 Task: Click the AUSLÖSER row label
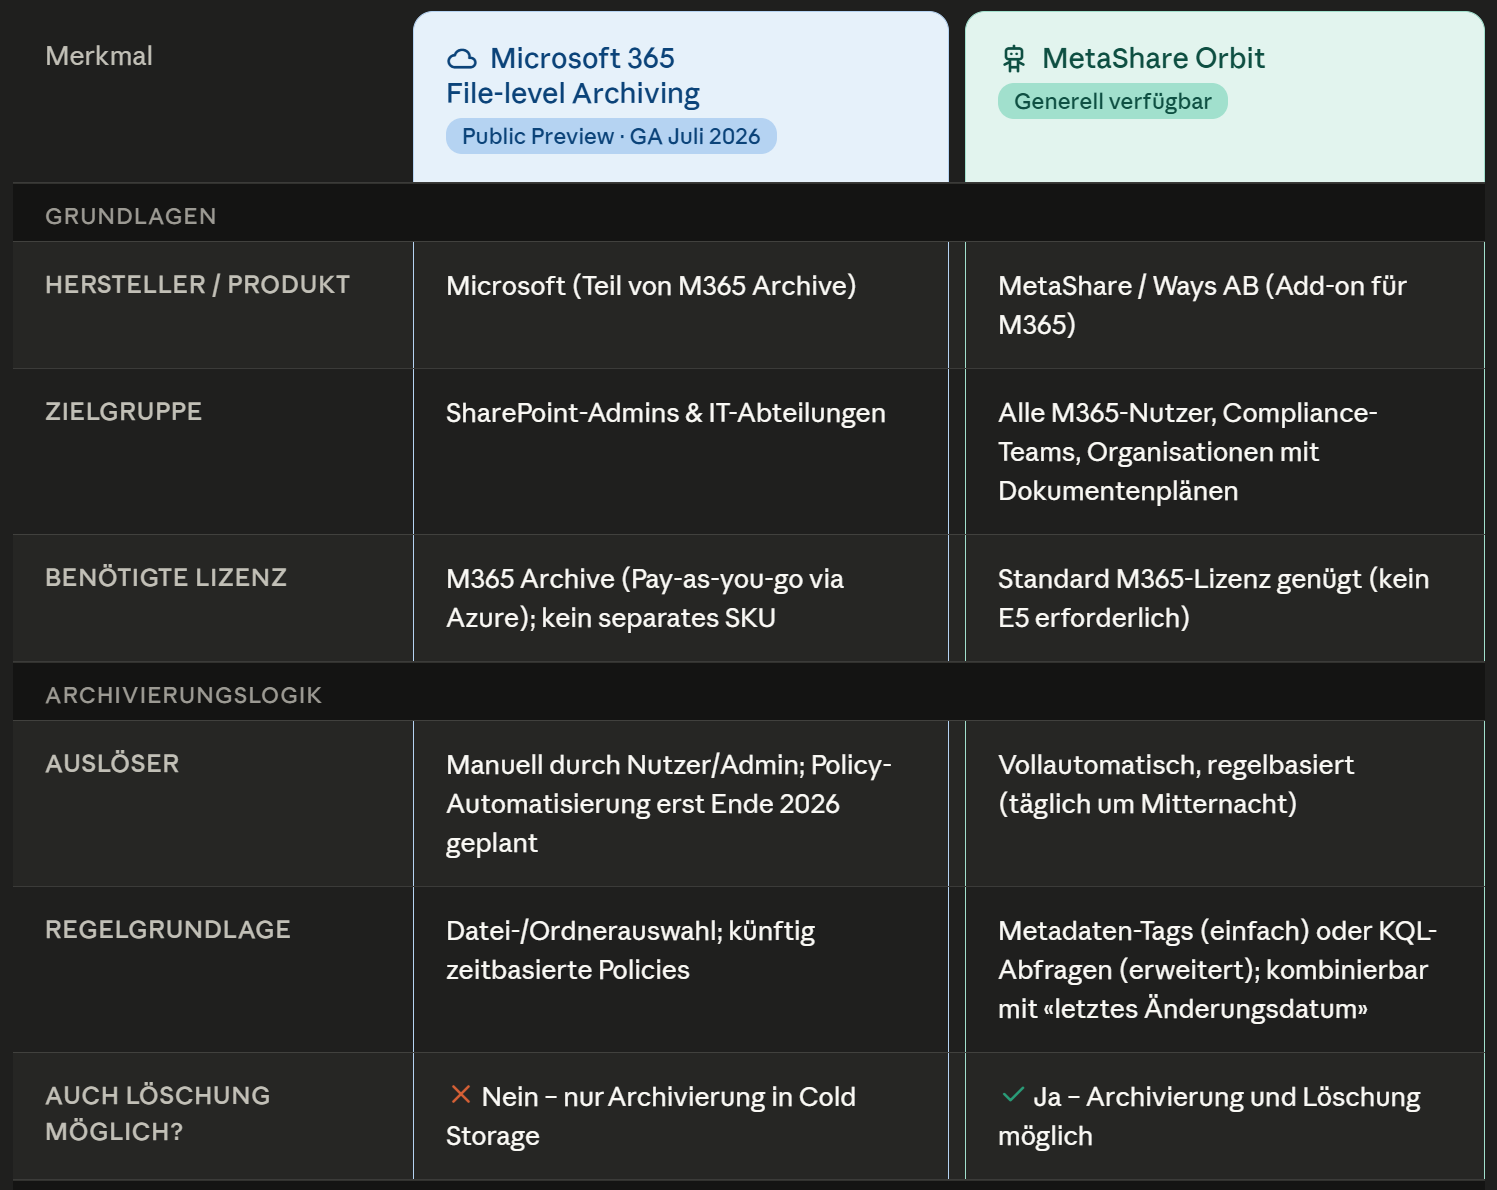pyautogui.click(x=112, y=764)
